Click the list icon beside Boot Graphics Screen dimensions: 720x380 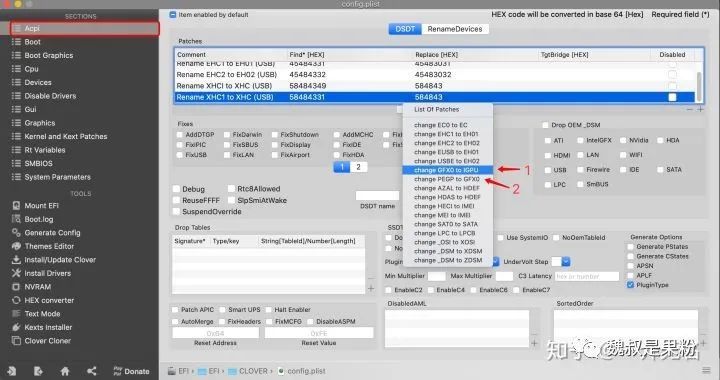(x=16, y=55)
